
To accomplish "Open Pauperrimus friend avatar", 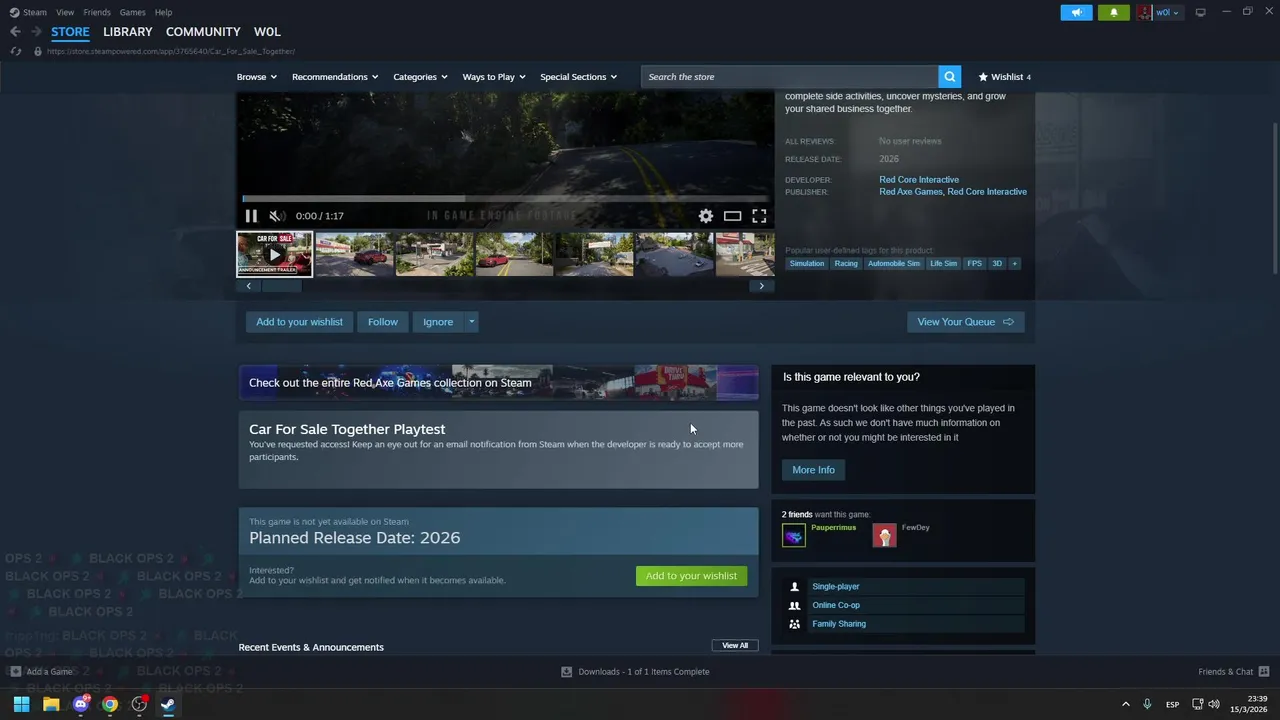I will click(x=793, y=535).
